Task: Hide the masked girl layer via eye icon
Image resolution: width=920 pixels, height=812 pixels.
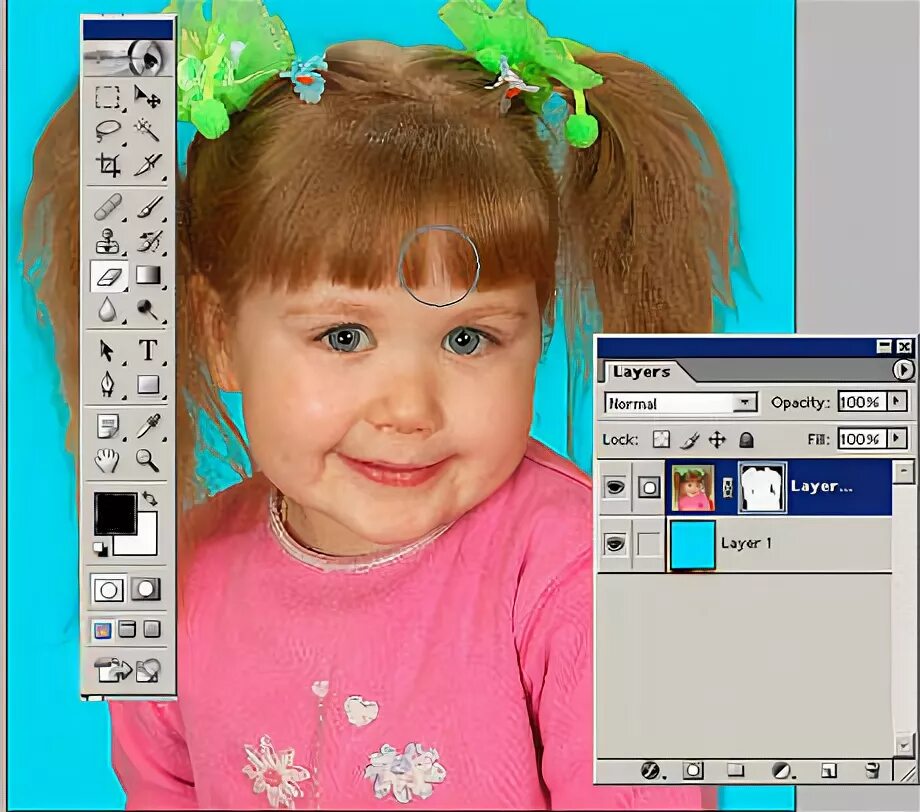Action: coord(614,487)
